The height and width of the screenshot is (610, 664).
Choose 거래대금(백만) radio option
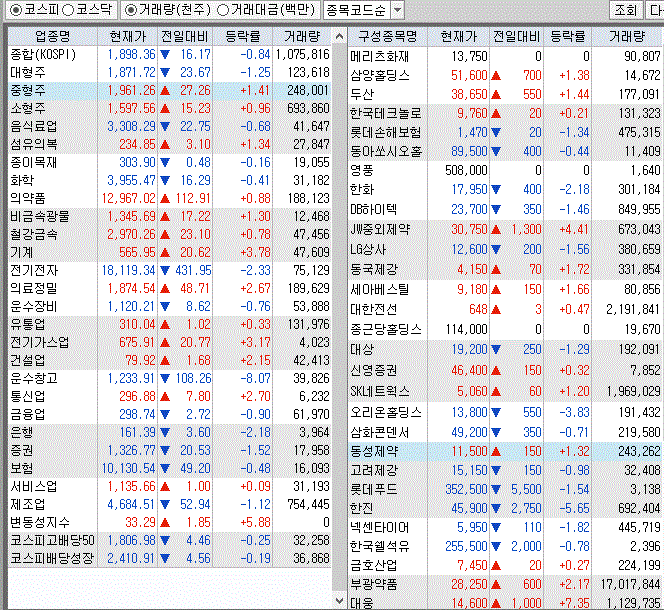pyautogui.click(x=223, y=10)
